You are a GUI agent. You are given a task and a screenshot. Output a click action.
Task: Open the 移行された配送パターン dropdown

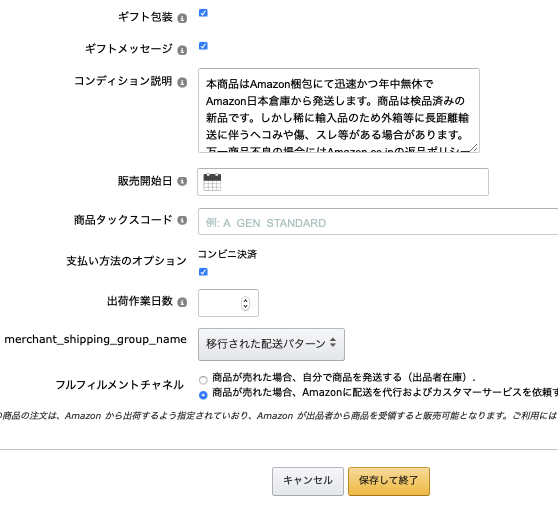click(x=271, y=344)
